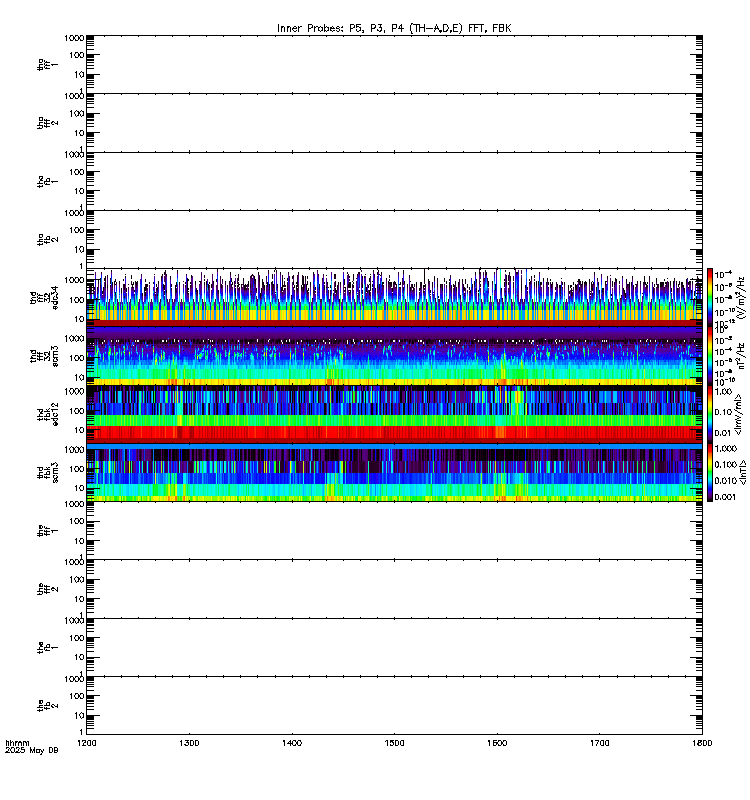Click the 'thd fbk edc12' panel label
This screenshot has width=750, height=800.
47,414
